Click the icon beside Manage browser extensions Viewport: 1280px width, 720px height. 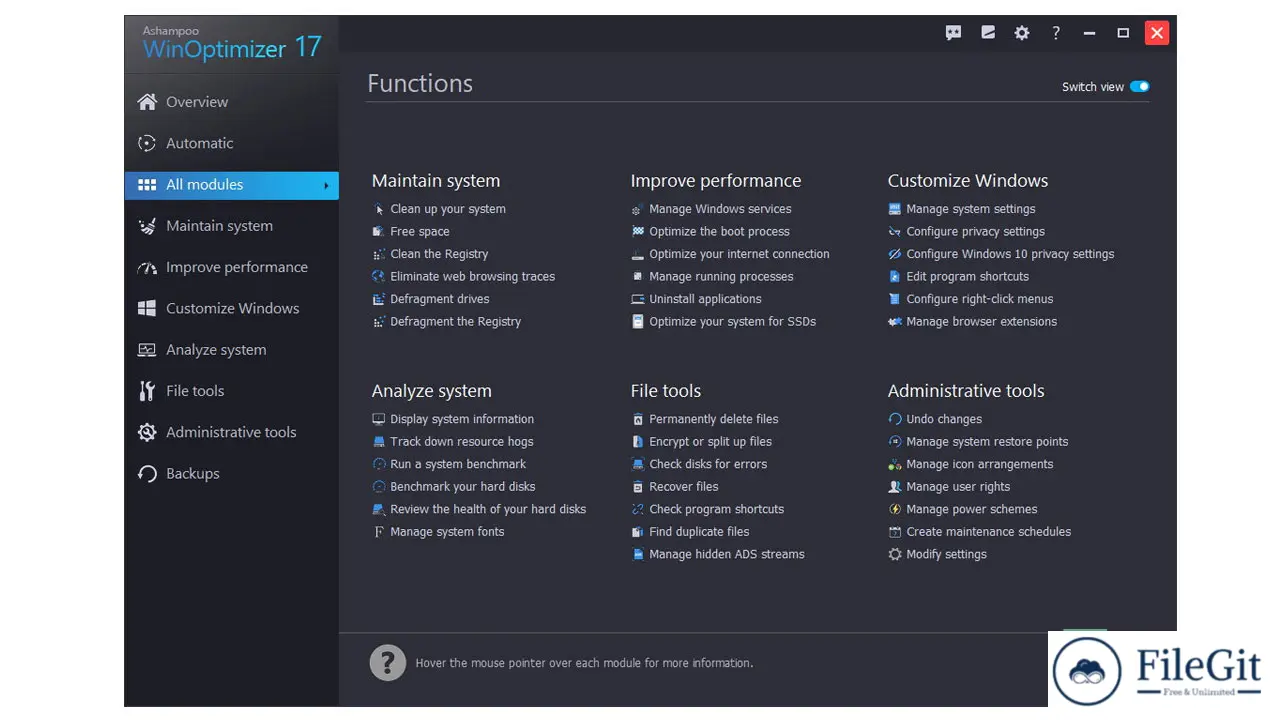point(895,322)
